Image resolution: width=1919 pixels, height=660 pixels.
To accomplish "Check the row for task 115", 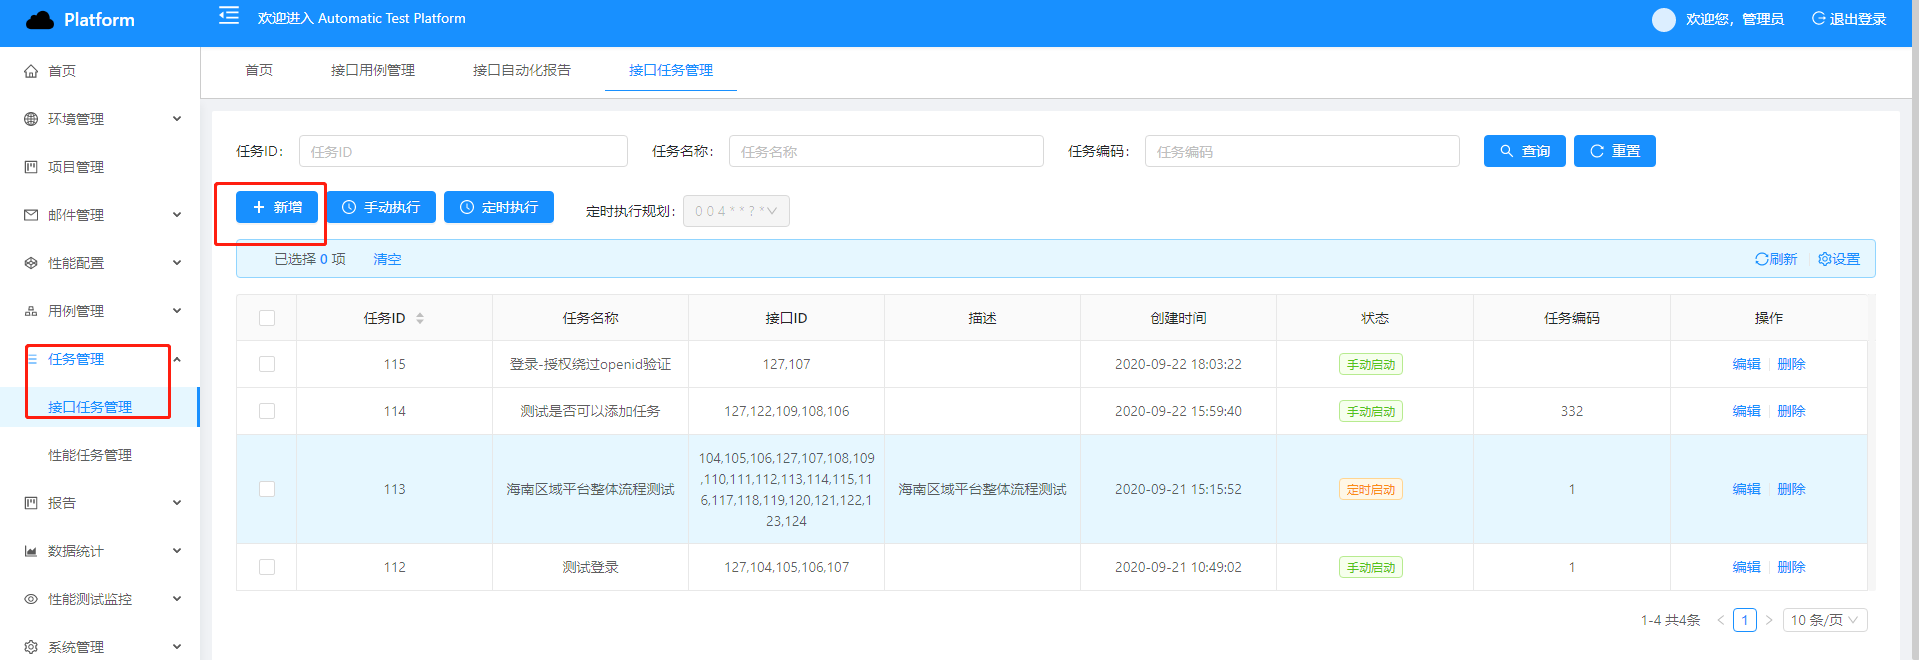I will 267,364.
